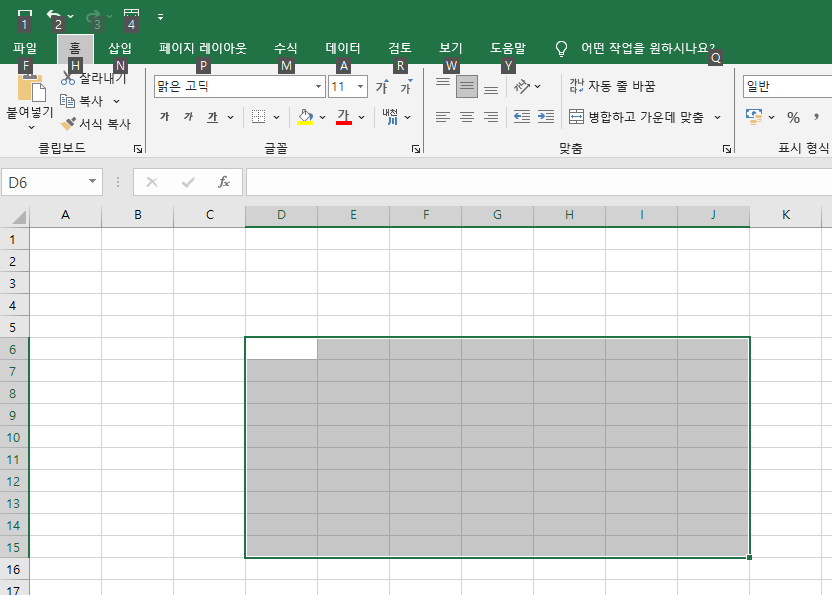Switch to the 검토 (Review) tab
832x595 pixels.
click(x=400, y=48)
